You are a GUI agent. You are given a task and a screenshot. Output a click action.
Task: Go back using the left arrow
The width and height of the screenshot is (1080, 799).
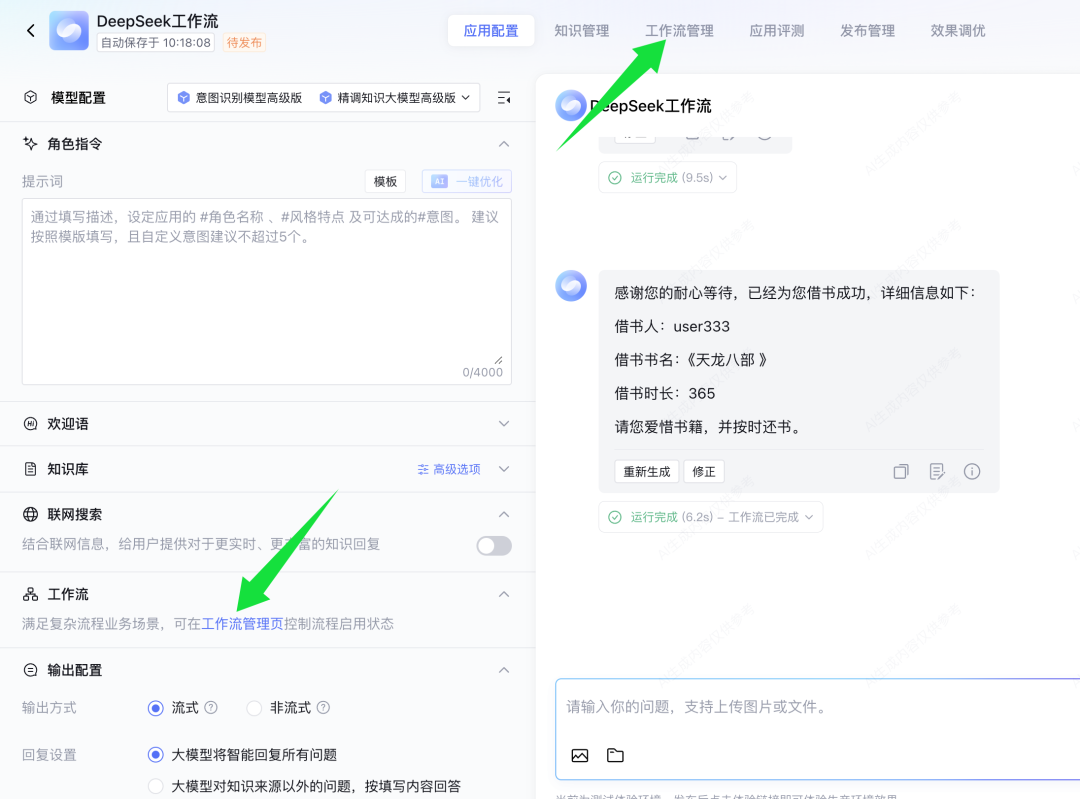(x=30, y=30)
